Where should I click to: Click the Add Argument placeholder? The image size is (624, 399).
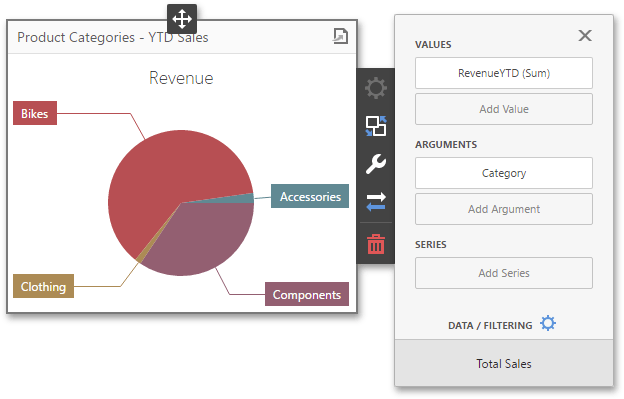[504, 209]
